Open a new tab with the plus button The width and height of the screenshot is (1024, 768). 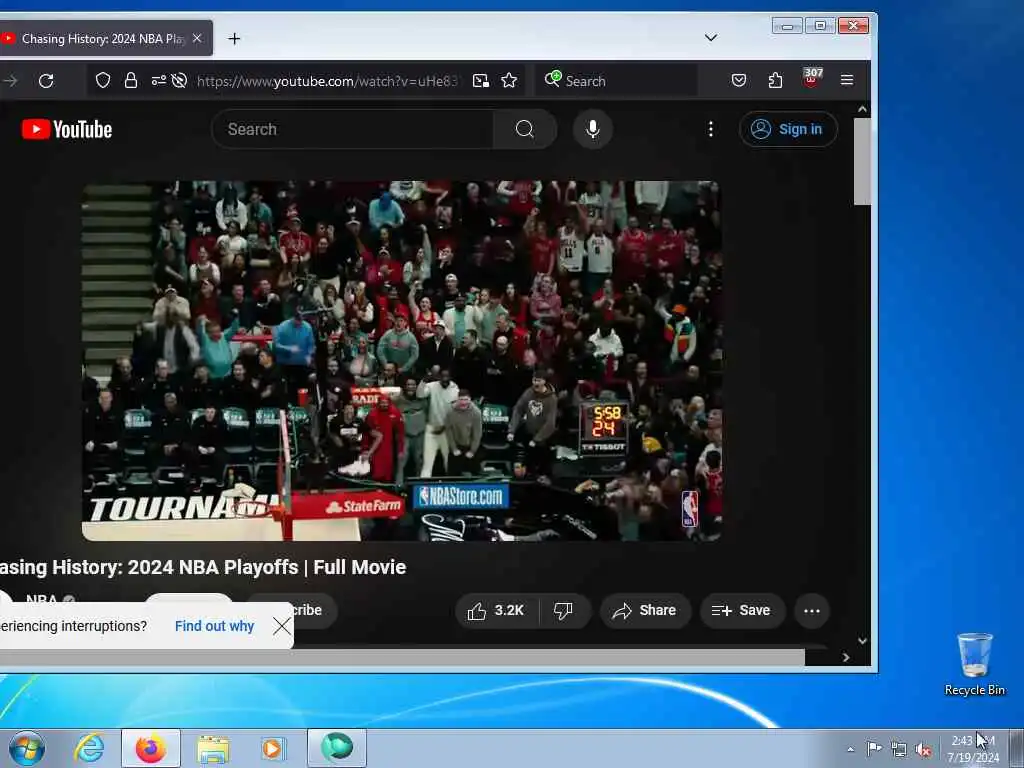point(234,39)
